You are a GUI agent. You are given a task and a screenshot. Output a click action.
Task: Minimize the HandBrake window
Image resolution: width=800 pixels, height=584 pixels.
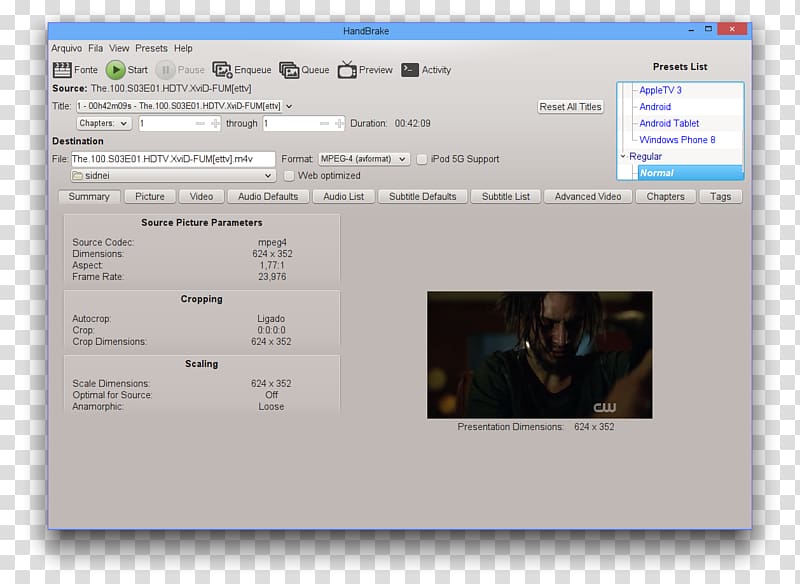tap(691, 30)
